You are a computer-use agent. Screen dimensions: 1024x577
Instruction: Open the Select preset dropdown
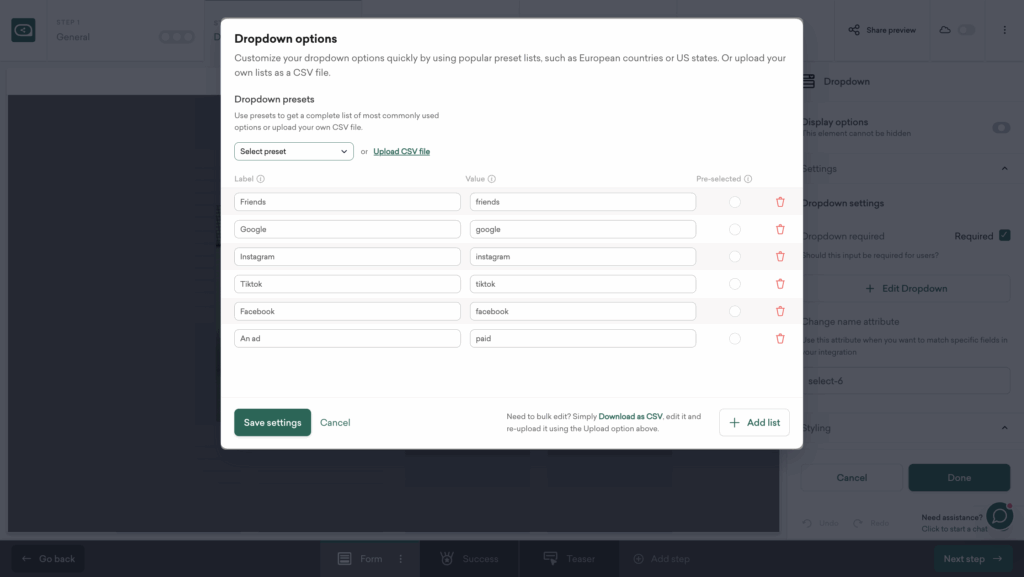[293, 151]
